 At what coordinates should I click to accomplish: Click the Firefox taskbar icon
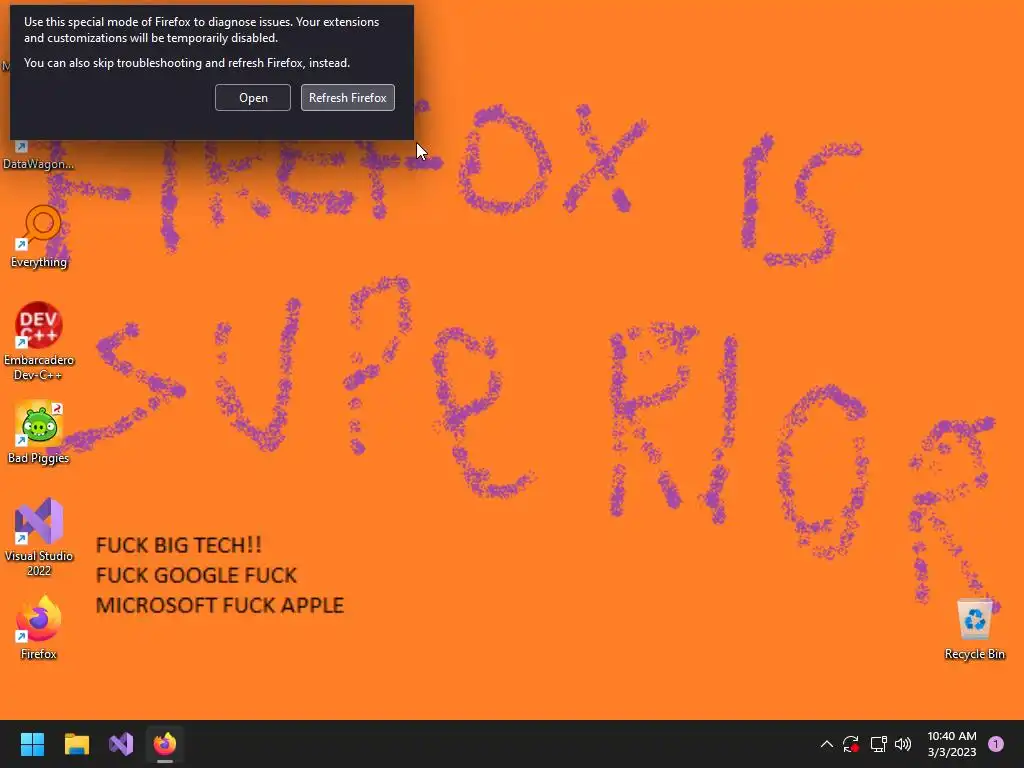[x=165, y=744]
